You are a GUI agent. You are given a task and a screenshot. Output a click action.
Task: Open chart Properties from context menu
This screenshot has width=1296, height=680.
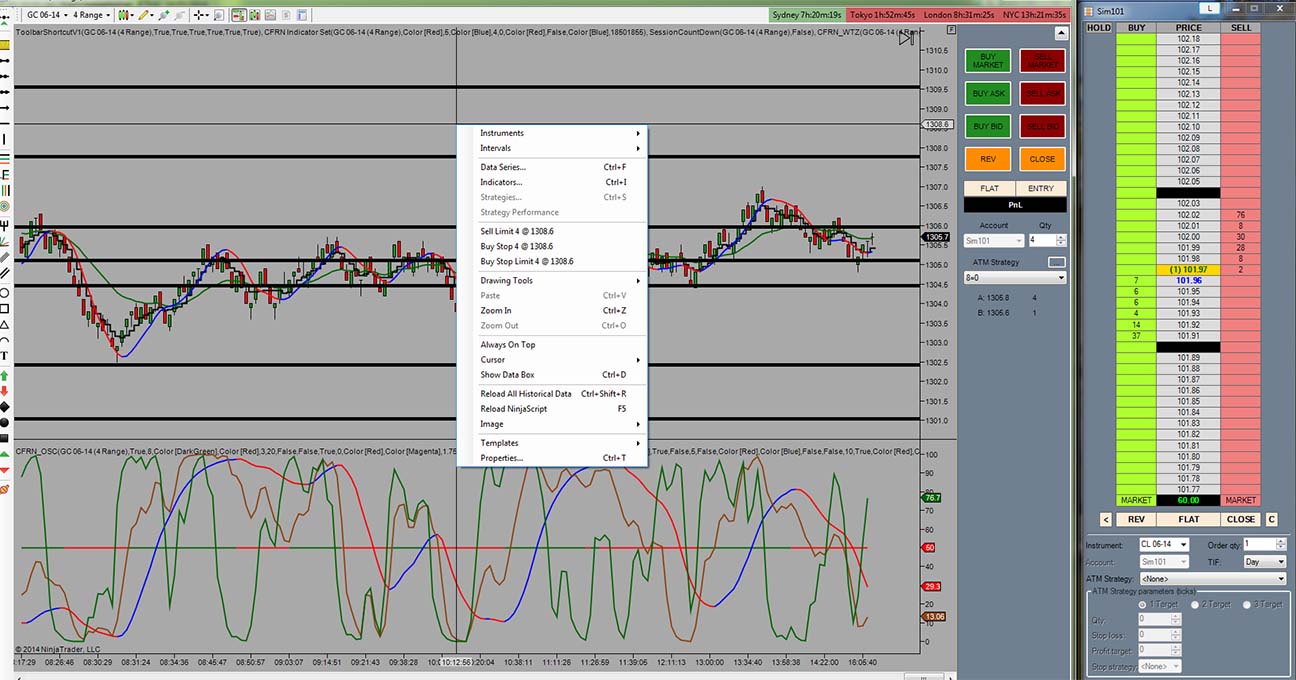click(x=552, y=457)
